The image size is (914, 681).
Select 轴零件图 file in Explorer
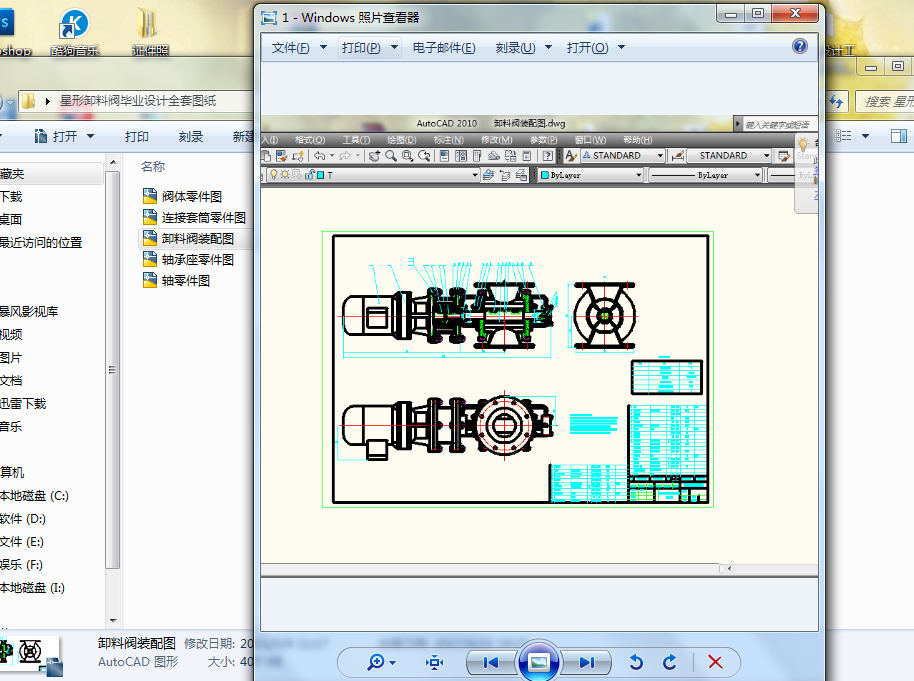point(186,280)
